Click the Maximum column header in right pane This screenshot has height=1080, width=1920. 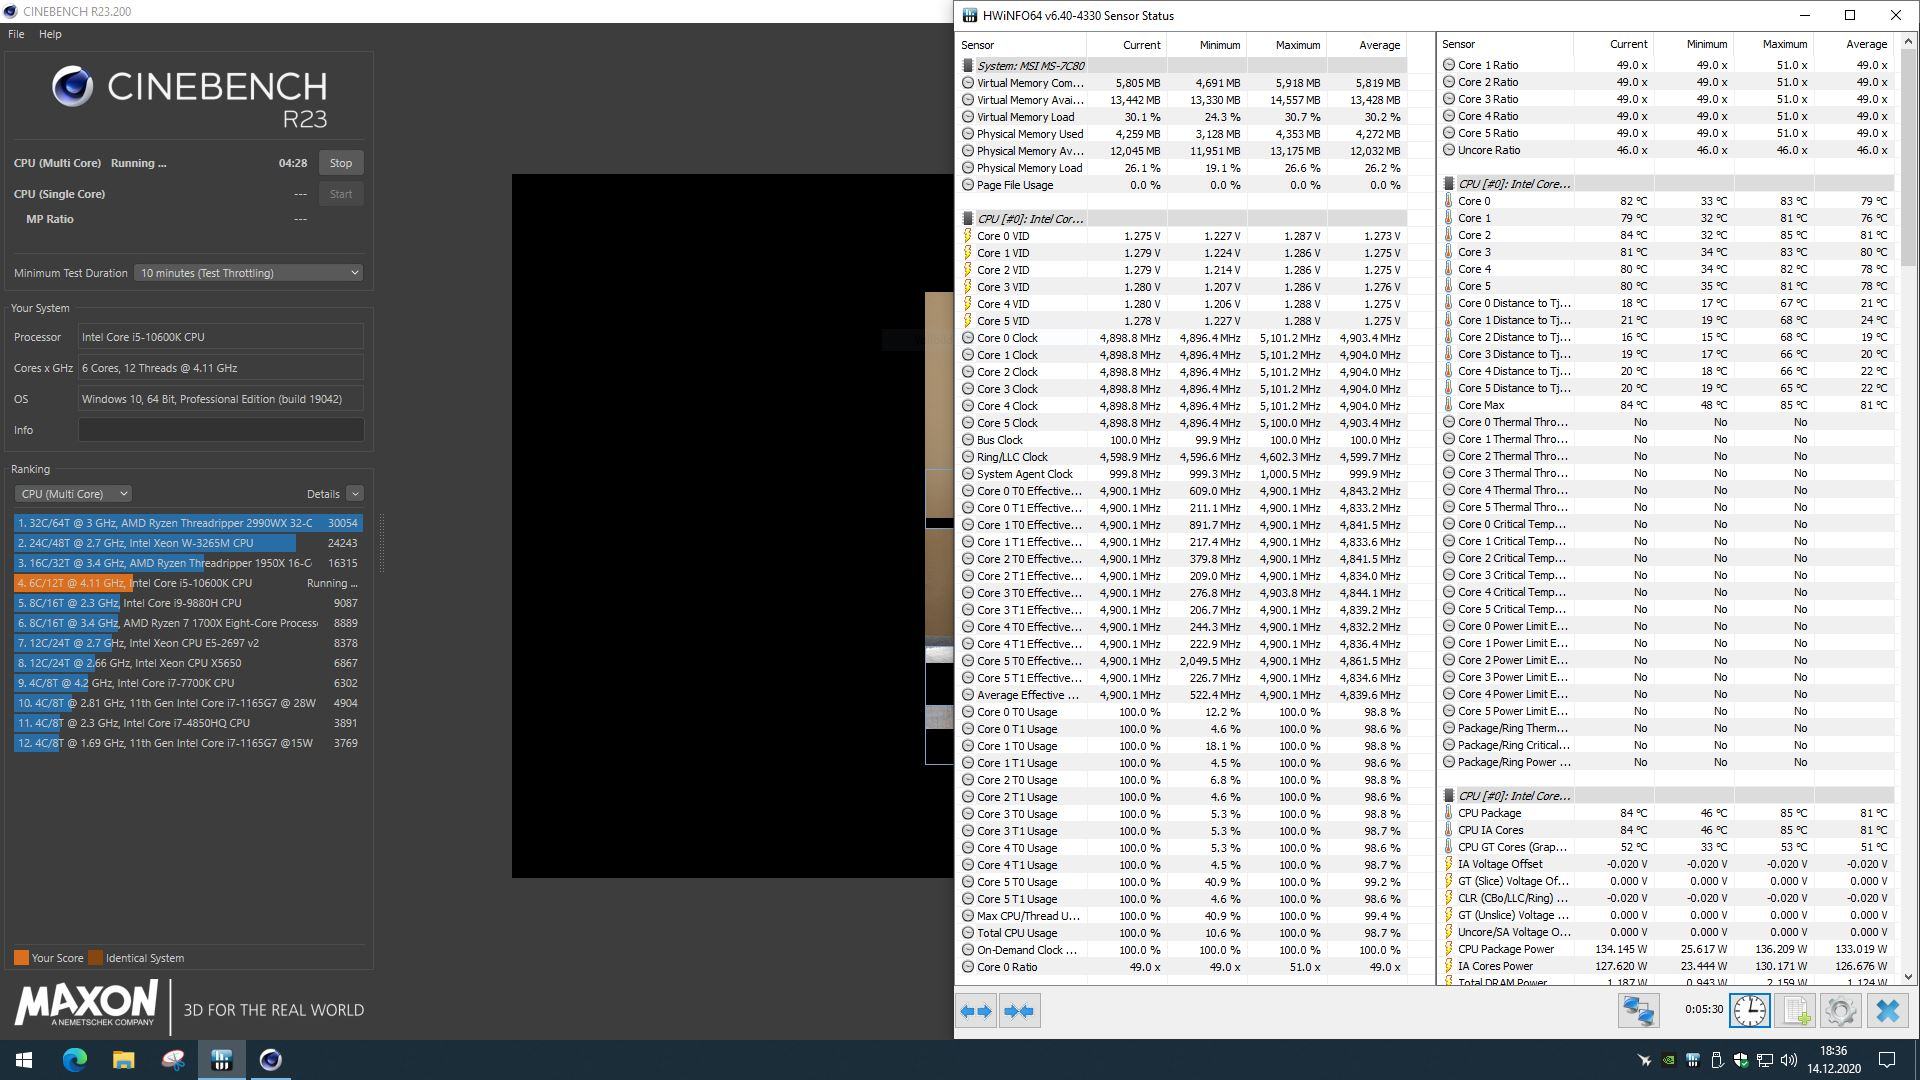(1772, 45)
